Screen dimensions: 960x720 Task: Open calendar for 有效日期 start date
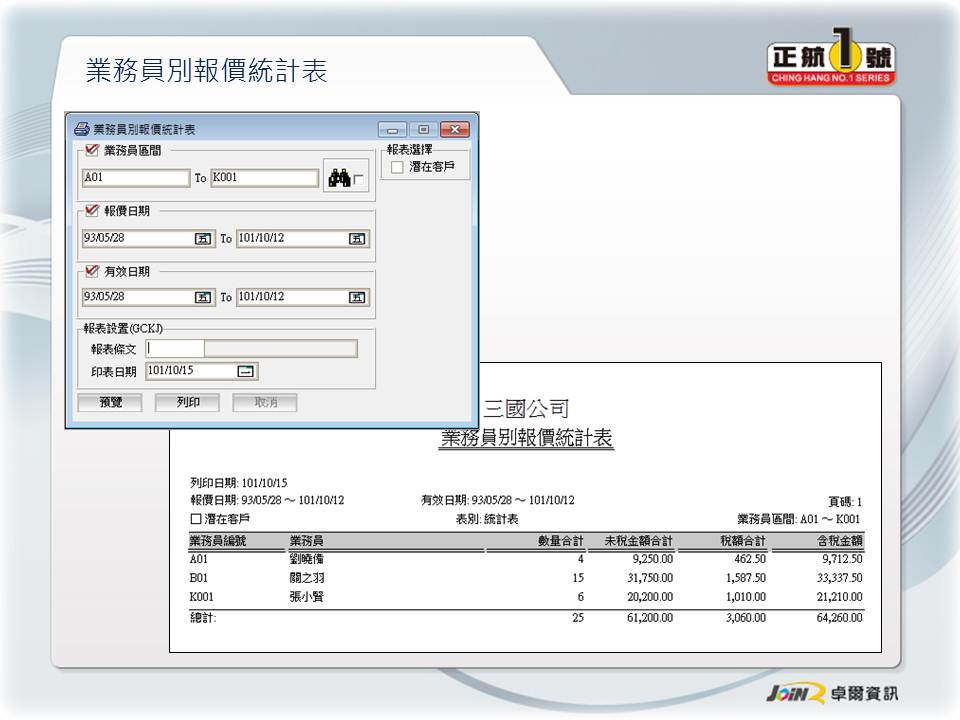(x=203, y=297)
